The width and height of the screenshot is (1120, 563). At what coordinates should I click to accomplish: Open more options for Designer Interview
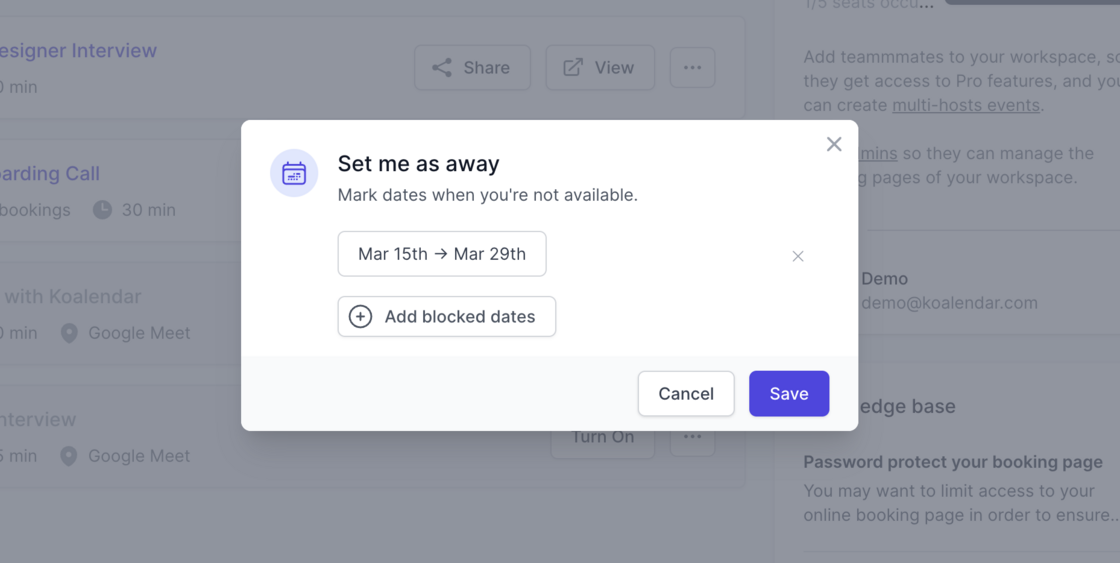pos(692,68)
